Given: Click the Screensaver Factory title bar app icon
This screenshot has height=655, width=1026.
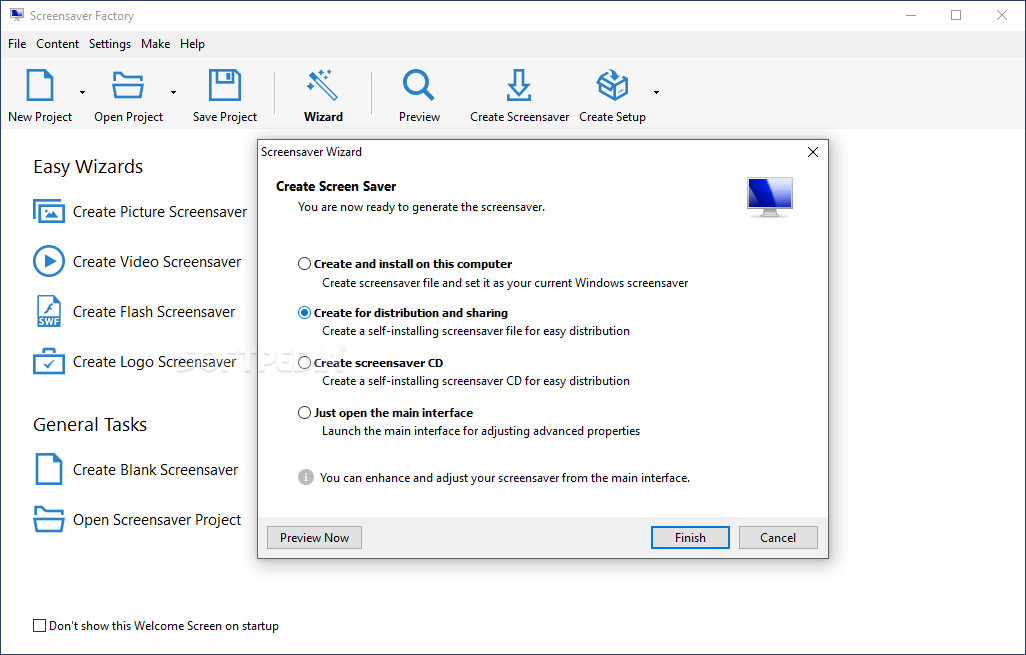Looking at the screenshot, I should click(17, 15).
